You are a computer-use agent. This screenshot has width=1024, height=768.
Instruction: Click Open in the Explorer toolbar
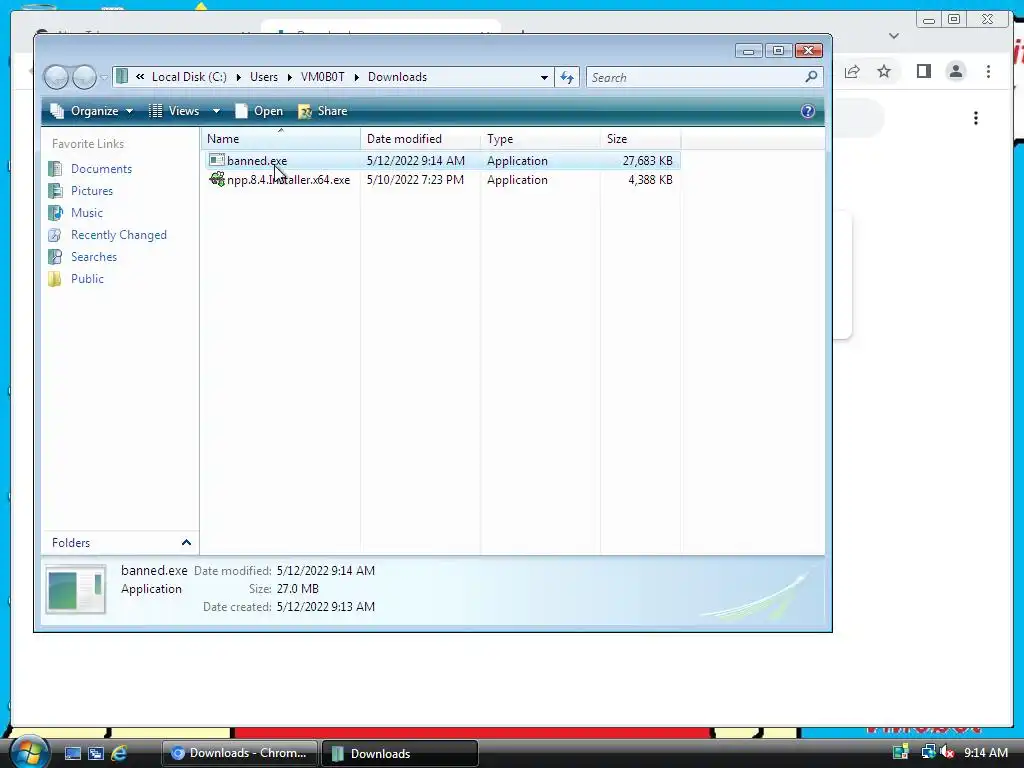click(x=259, y=111)
